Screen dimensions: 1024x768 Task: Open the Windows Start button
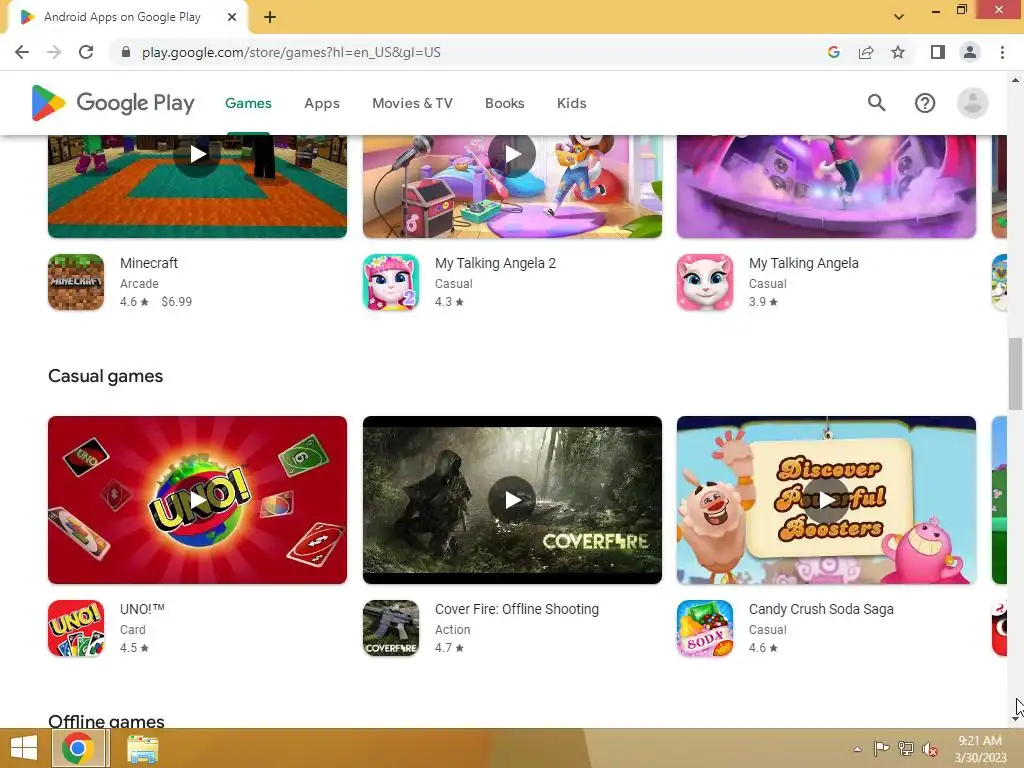click(24, 748)
